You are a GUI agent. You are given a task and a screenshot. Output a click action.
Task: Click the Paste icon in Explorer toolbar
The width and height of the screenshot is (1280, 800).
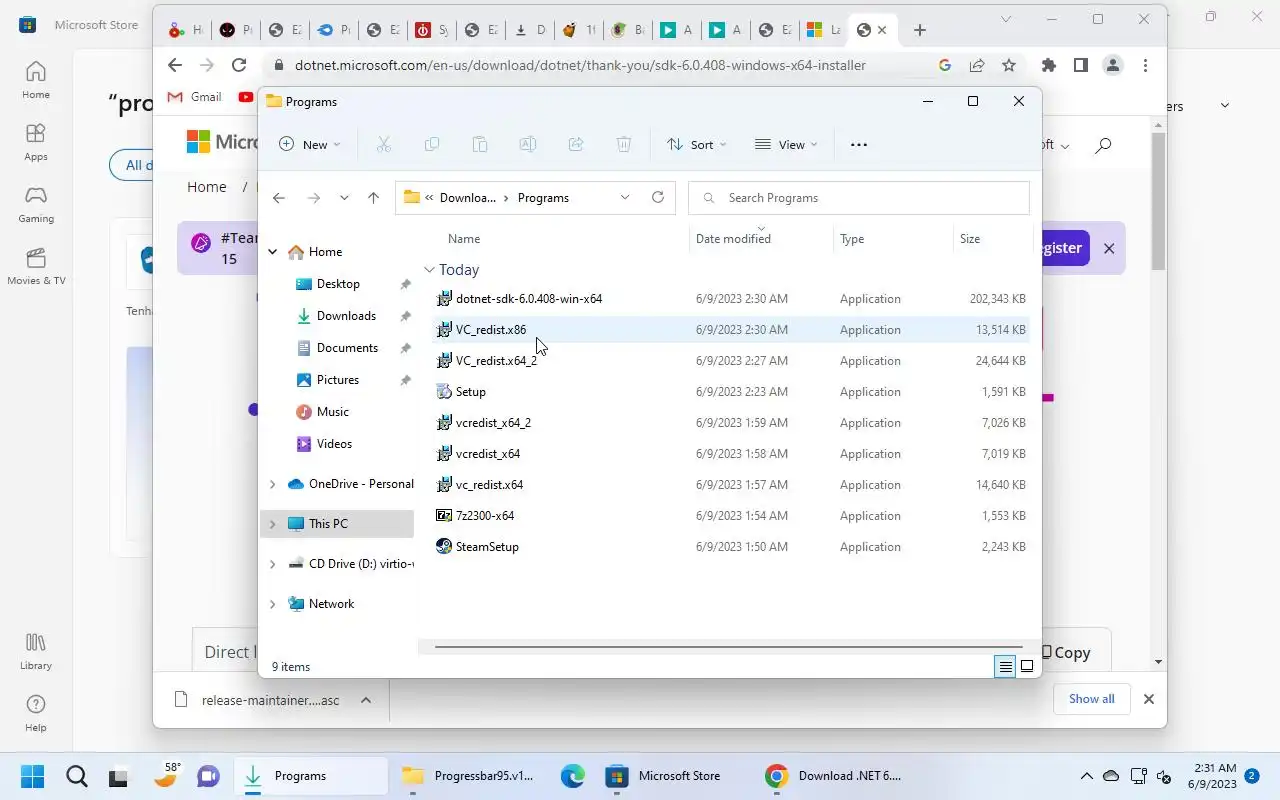tap(480, 144)
